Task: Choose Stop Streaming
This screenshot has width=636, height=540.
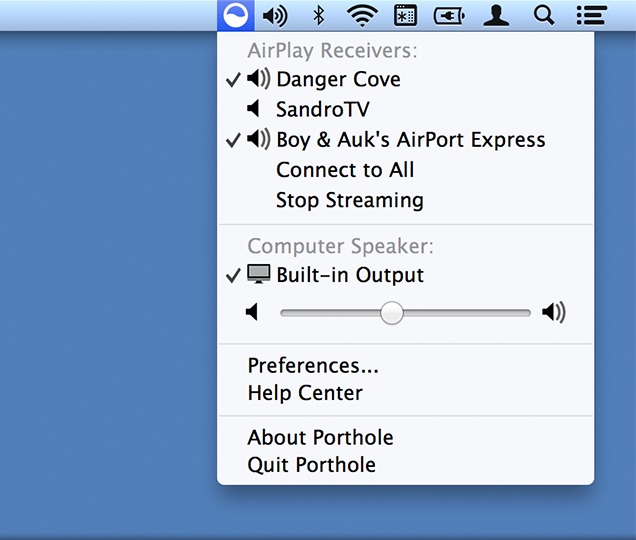Action: coord(349,200)
